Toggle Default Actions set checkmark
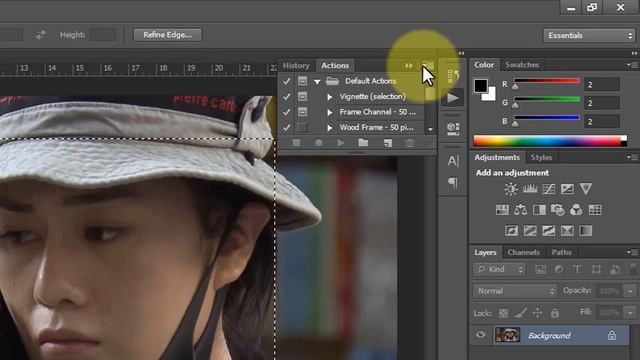640x360 pixels. point(287,81)
